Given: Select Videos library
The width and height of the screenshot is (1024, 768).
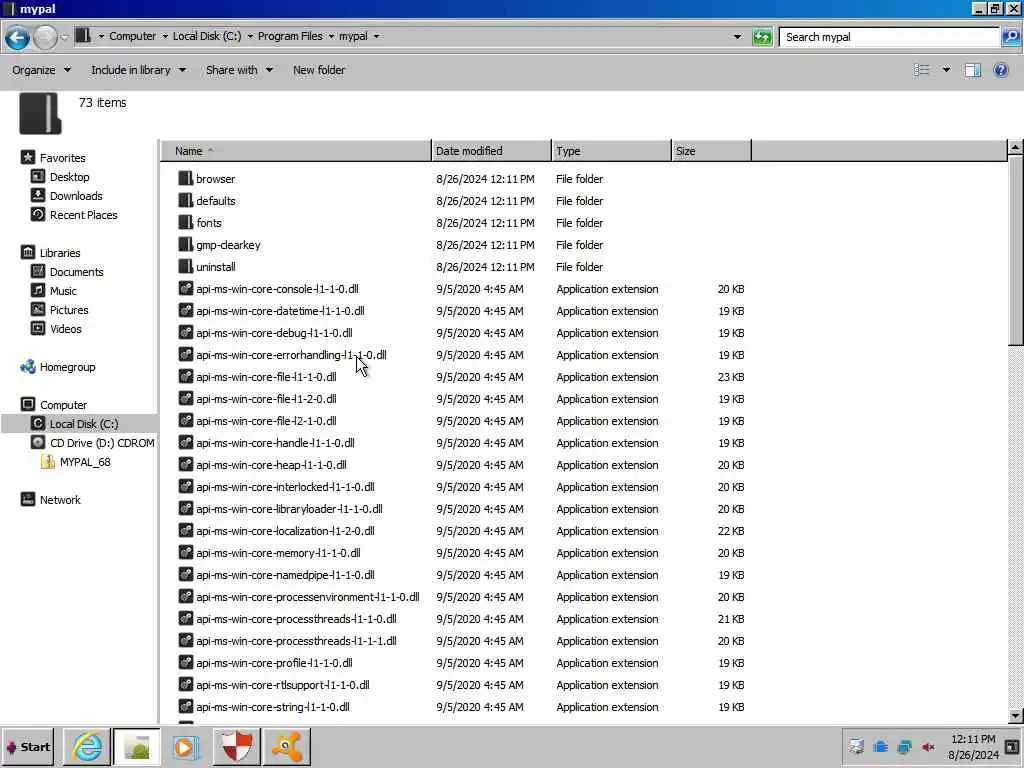Looking at the screenshot, I should 66,328.
